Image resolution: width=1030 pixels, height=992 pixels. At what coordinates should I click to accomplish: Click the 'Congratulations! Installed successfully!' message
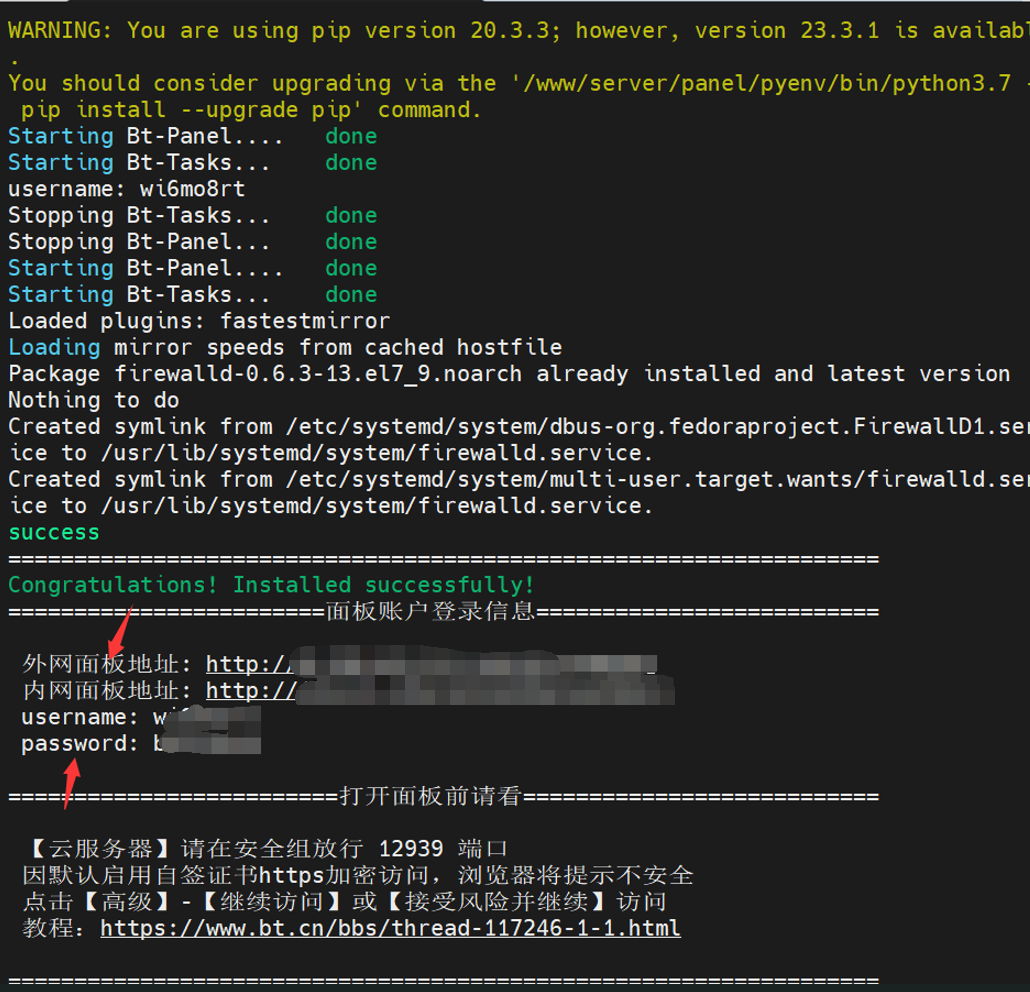tap(271, 585)
